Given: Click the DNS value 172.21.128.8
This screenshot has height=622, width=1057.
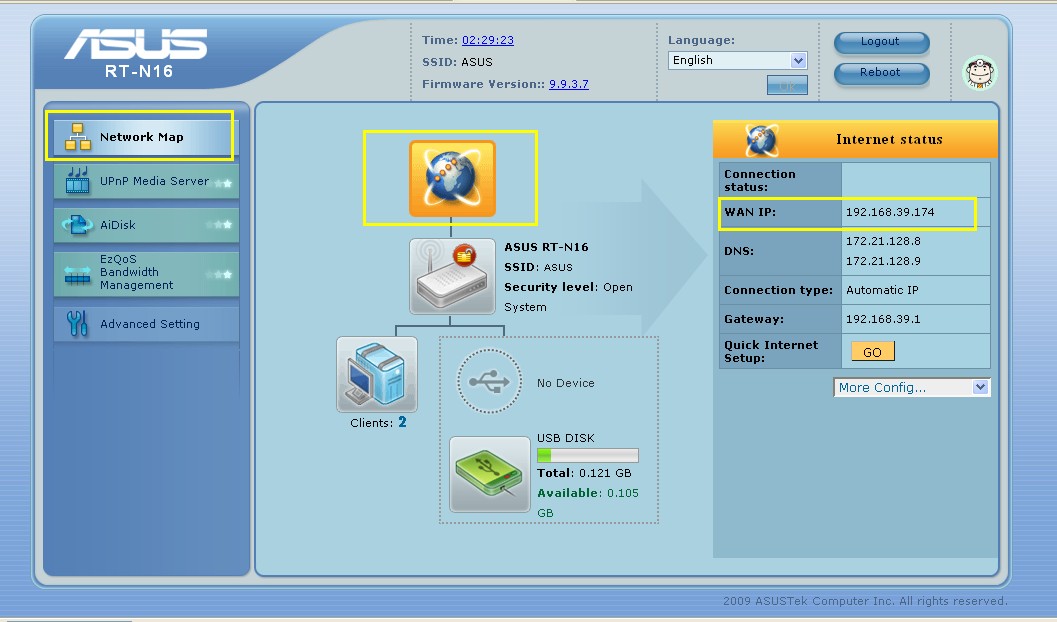Looking at the screenshot, I should 883,241.
